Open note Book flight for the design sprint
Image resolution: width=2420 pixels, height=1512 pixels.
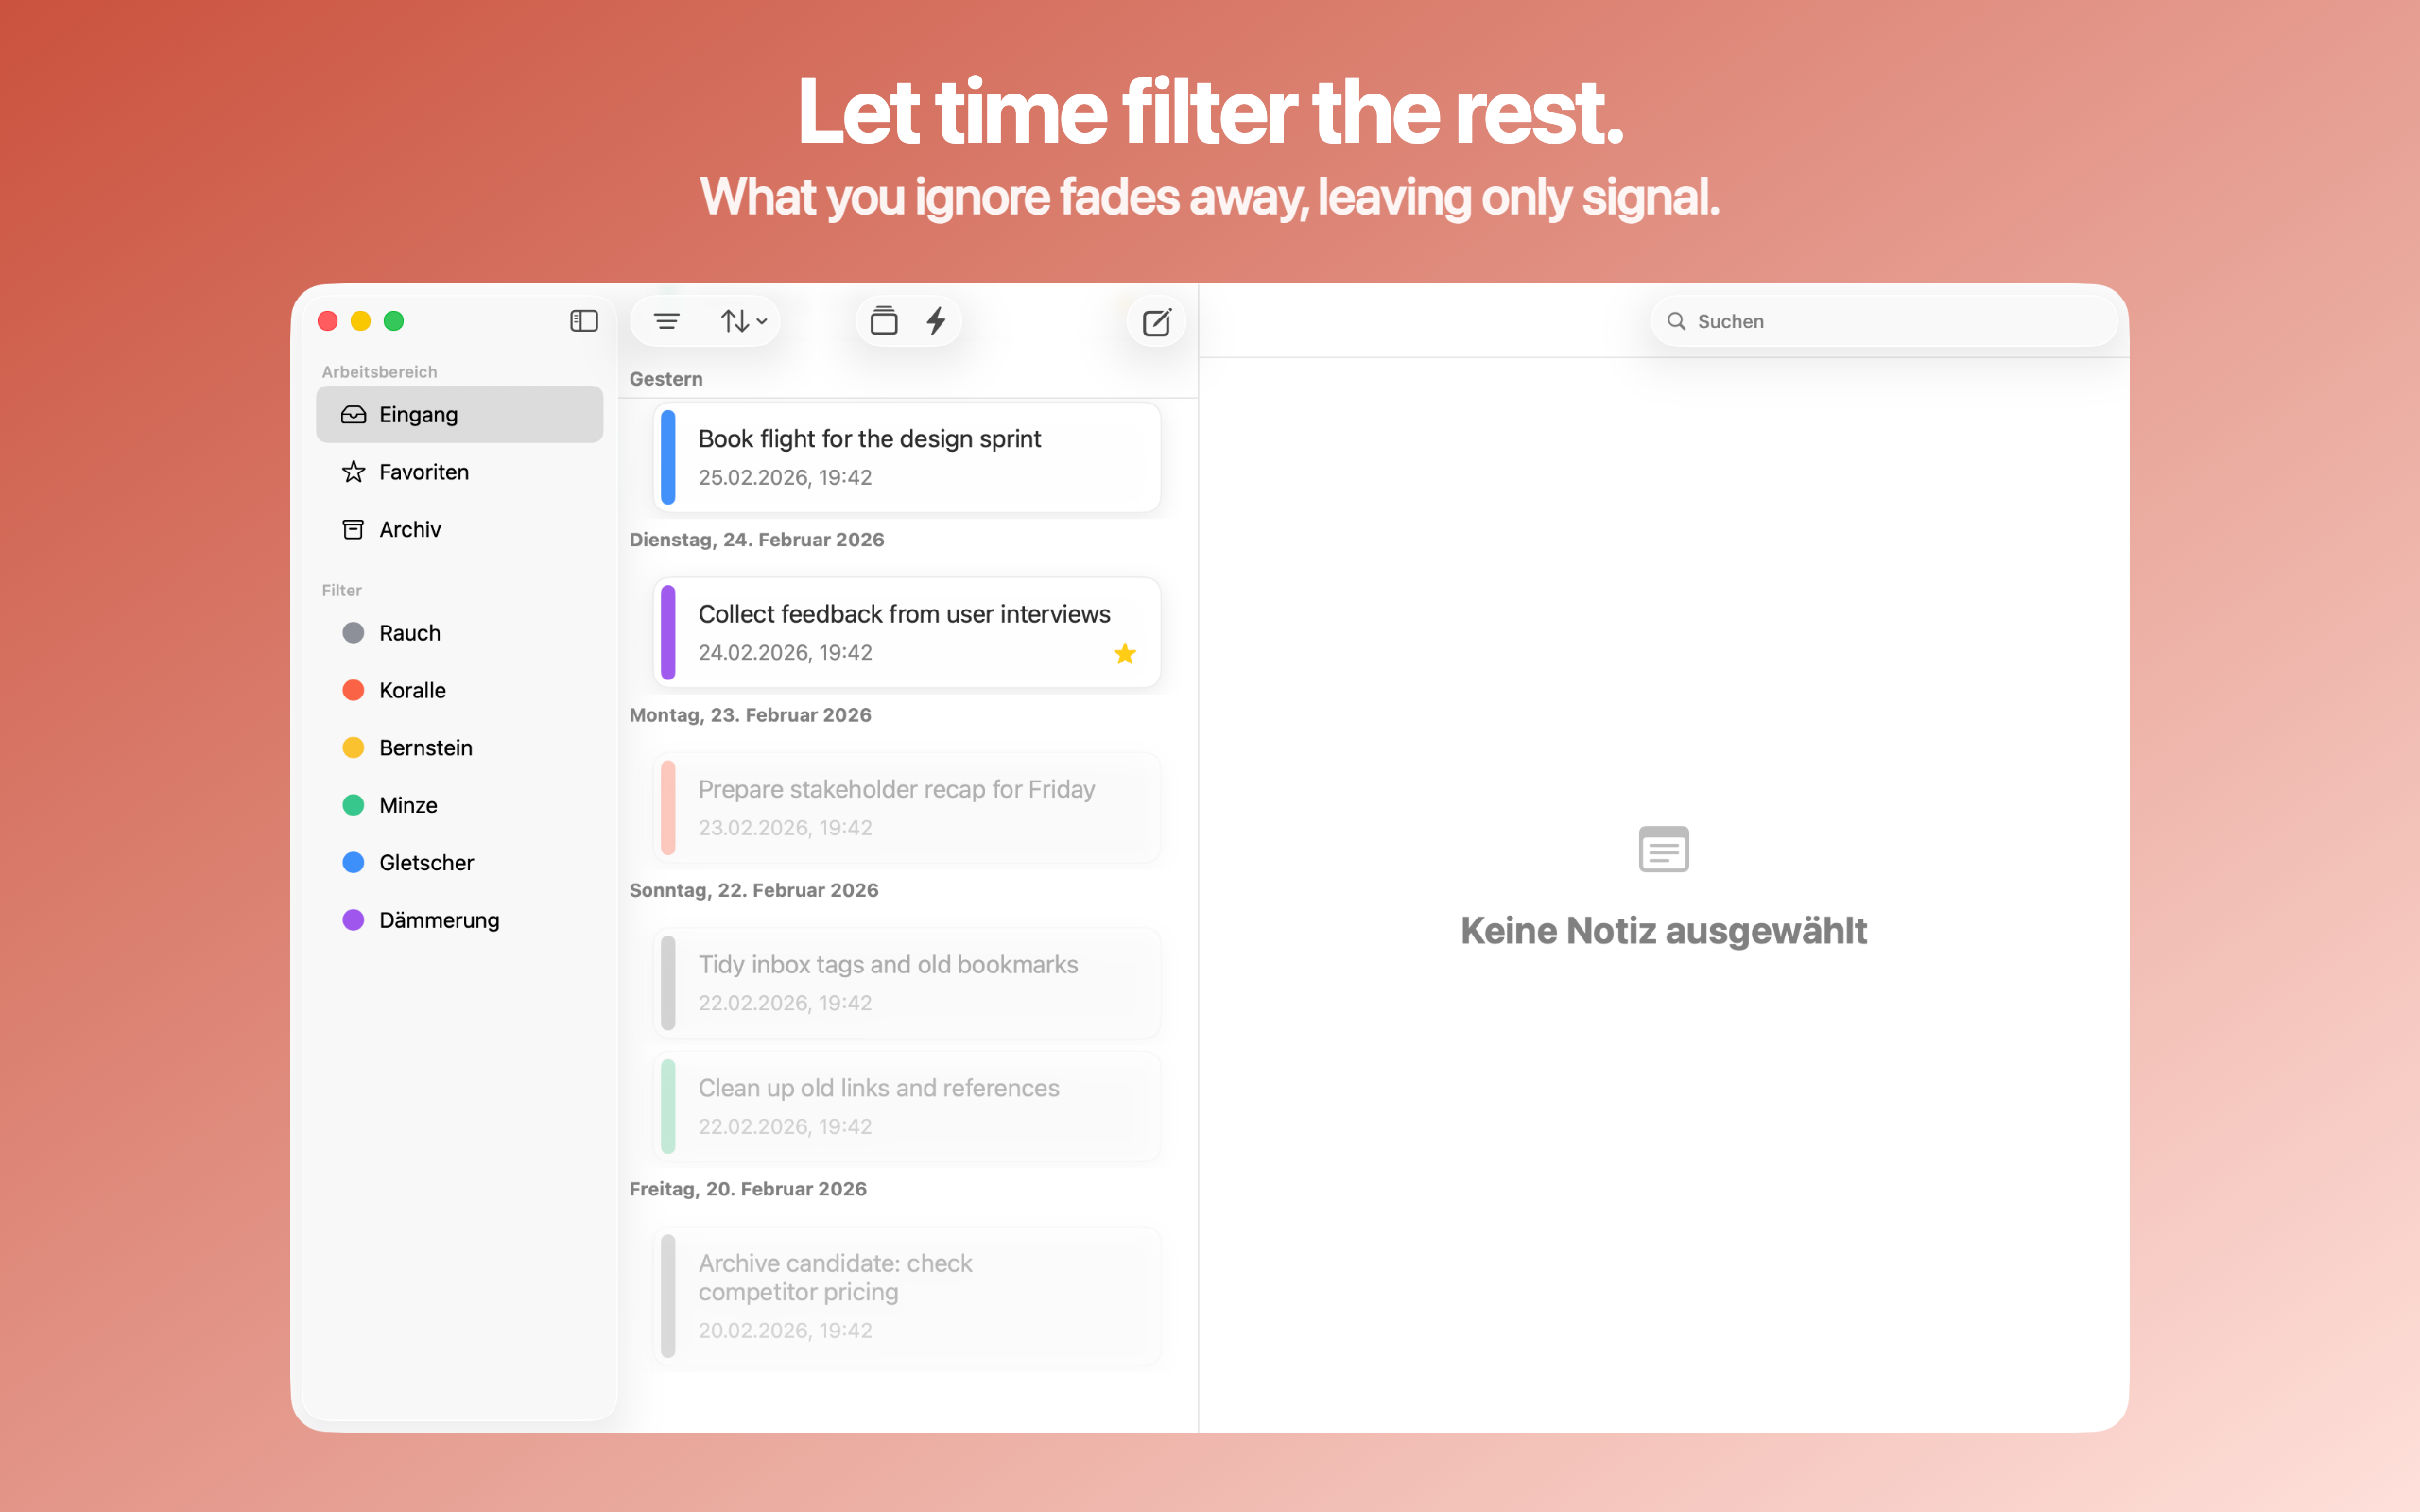point(907,457)
